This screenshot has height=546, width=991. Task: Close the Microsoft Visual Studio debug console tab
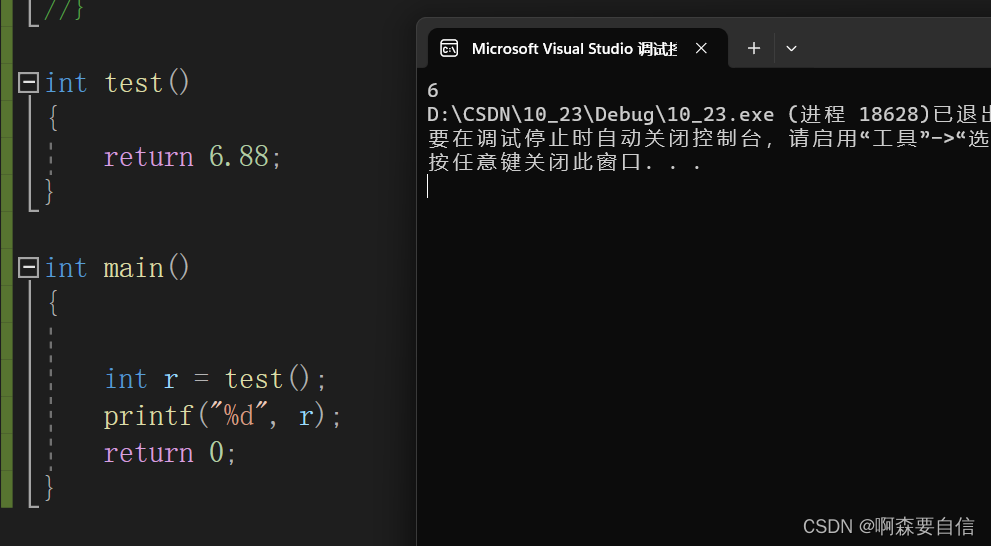701,49
